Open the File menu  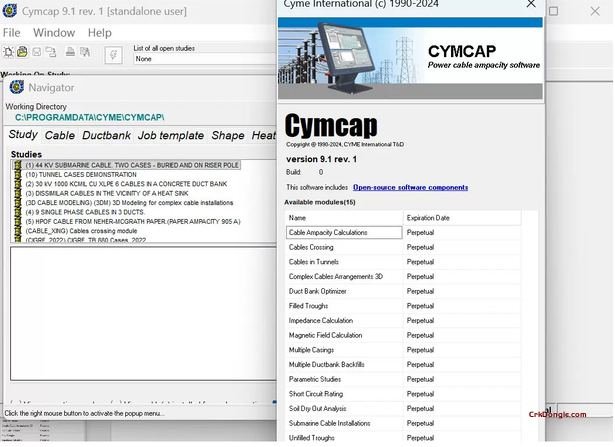[x=11, y=33]
